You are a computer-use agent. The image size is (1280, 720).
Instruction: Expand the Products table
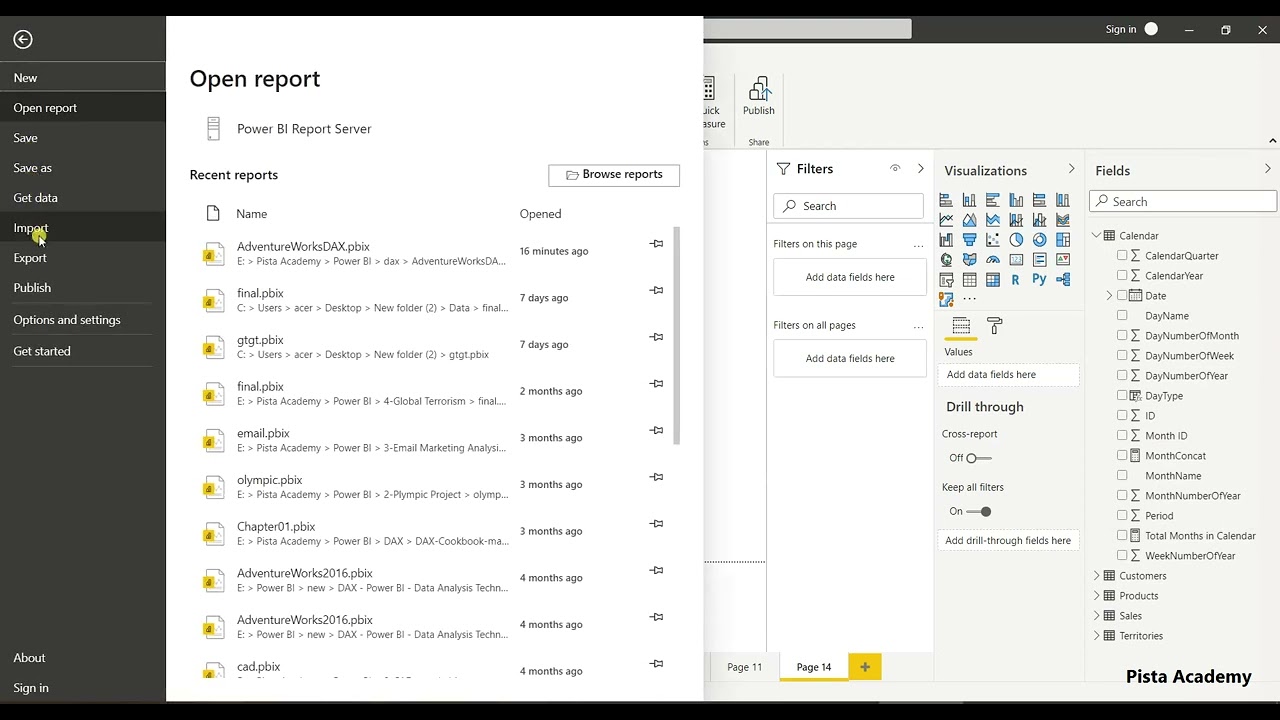point(1096,595)
